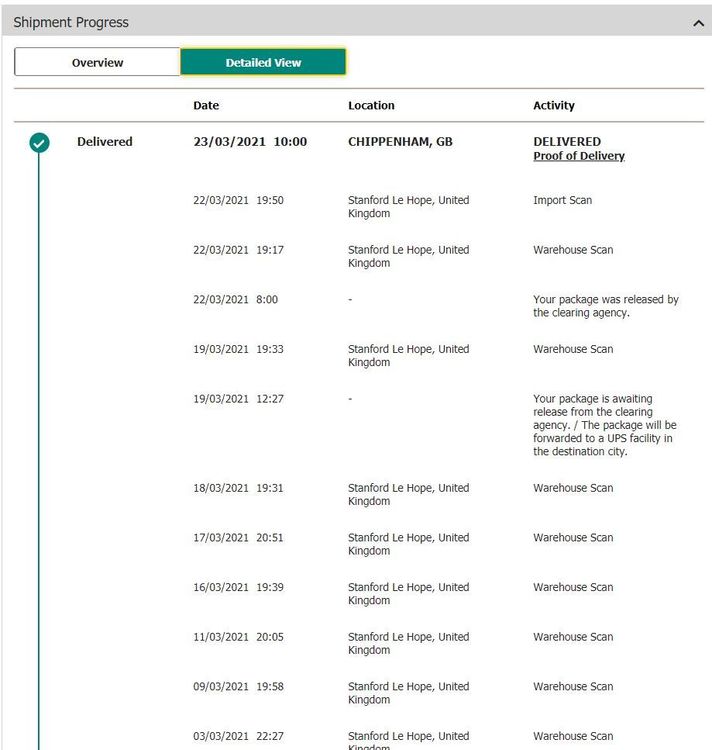The image size is (712, 750).
Task: Select the 11/03/2021 20:05 date entry
Action: click(238, 637)
